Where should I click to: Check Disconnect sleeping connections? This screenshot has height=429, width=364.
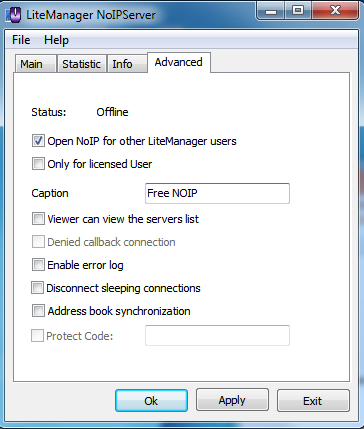[37, 288]
